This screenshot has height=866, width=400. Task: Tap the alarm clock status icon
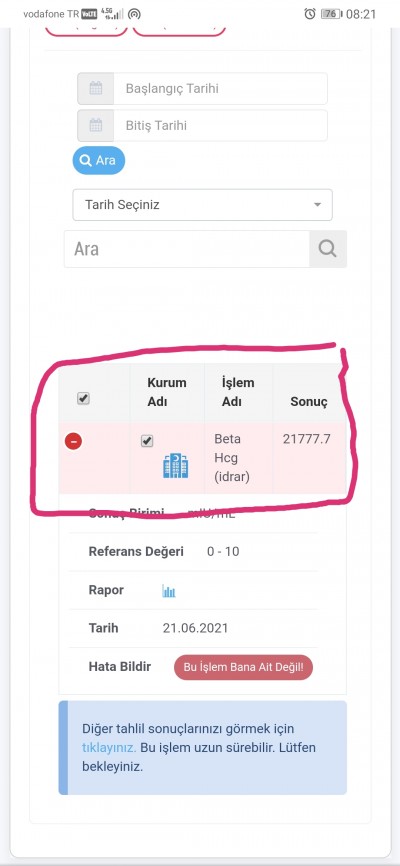tap(309, 14)
